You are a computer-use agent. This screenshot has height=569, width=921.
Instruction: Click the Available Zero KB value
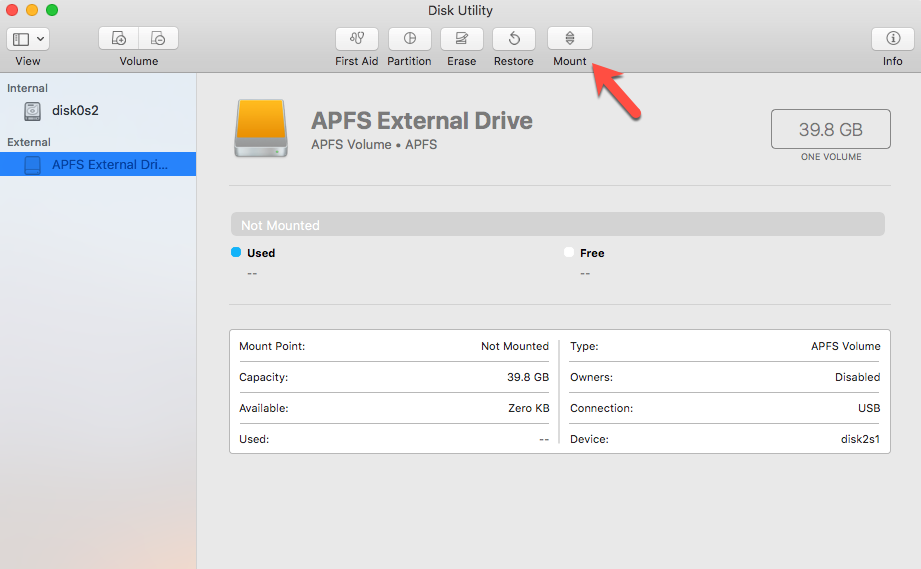[x=529, y=408]
